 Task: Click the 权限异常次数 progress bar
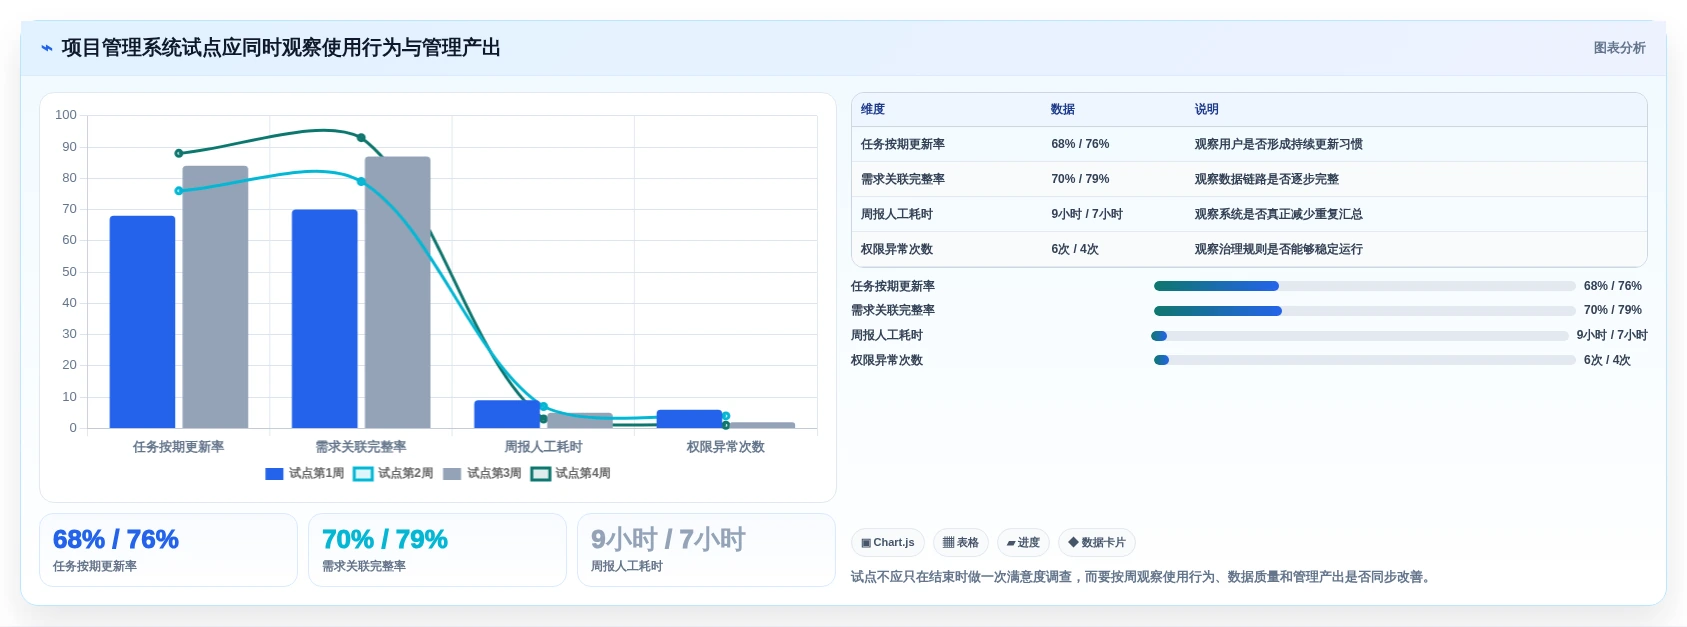[1365, 360]
